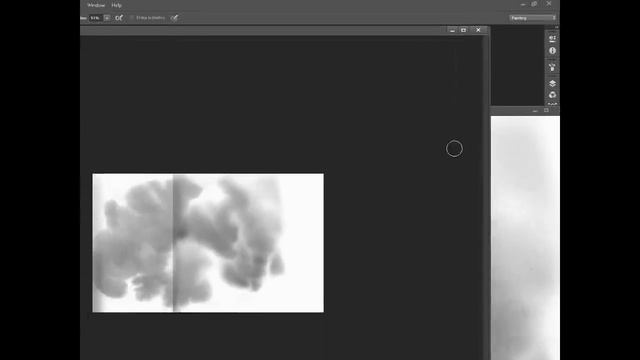This screenshot has height=360, width=640.
Task: Open the Help menu
Action: point(117,5)
